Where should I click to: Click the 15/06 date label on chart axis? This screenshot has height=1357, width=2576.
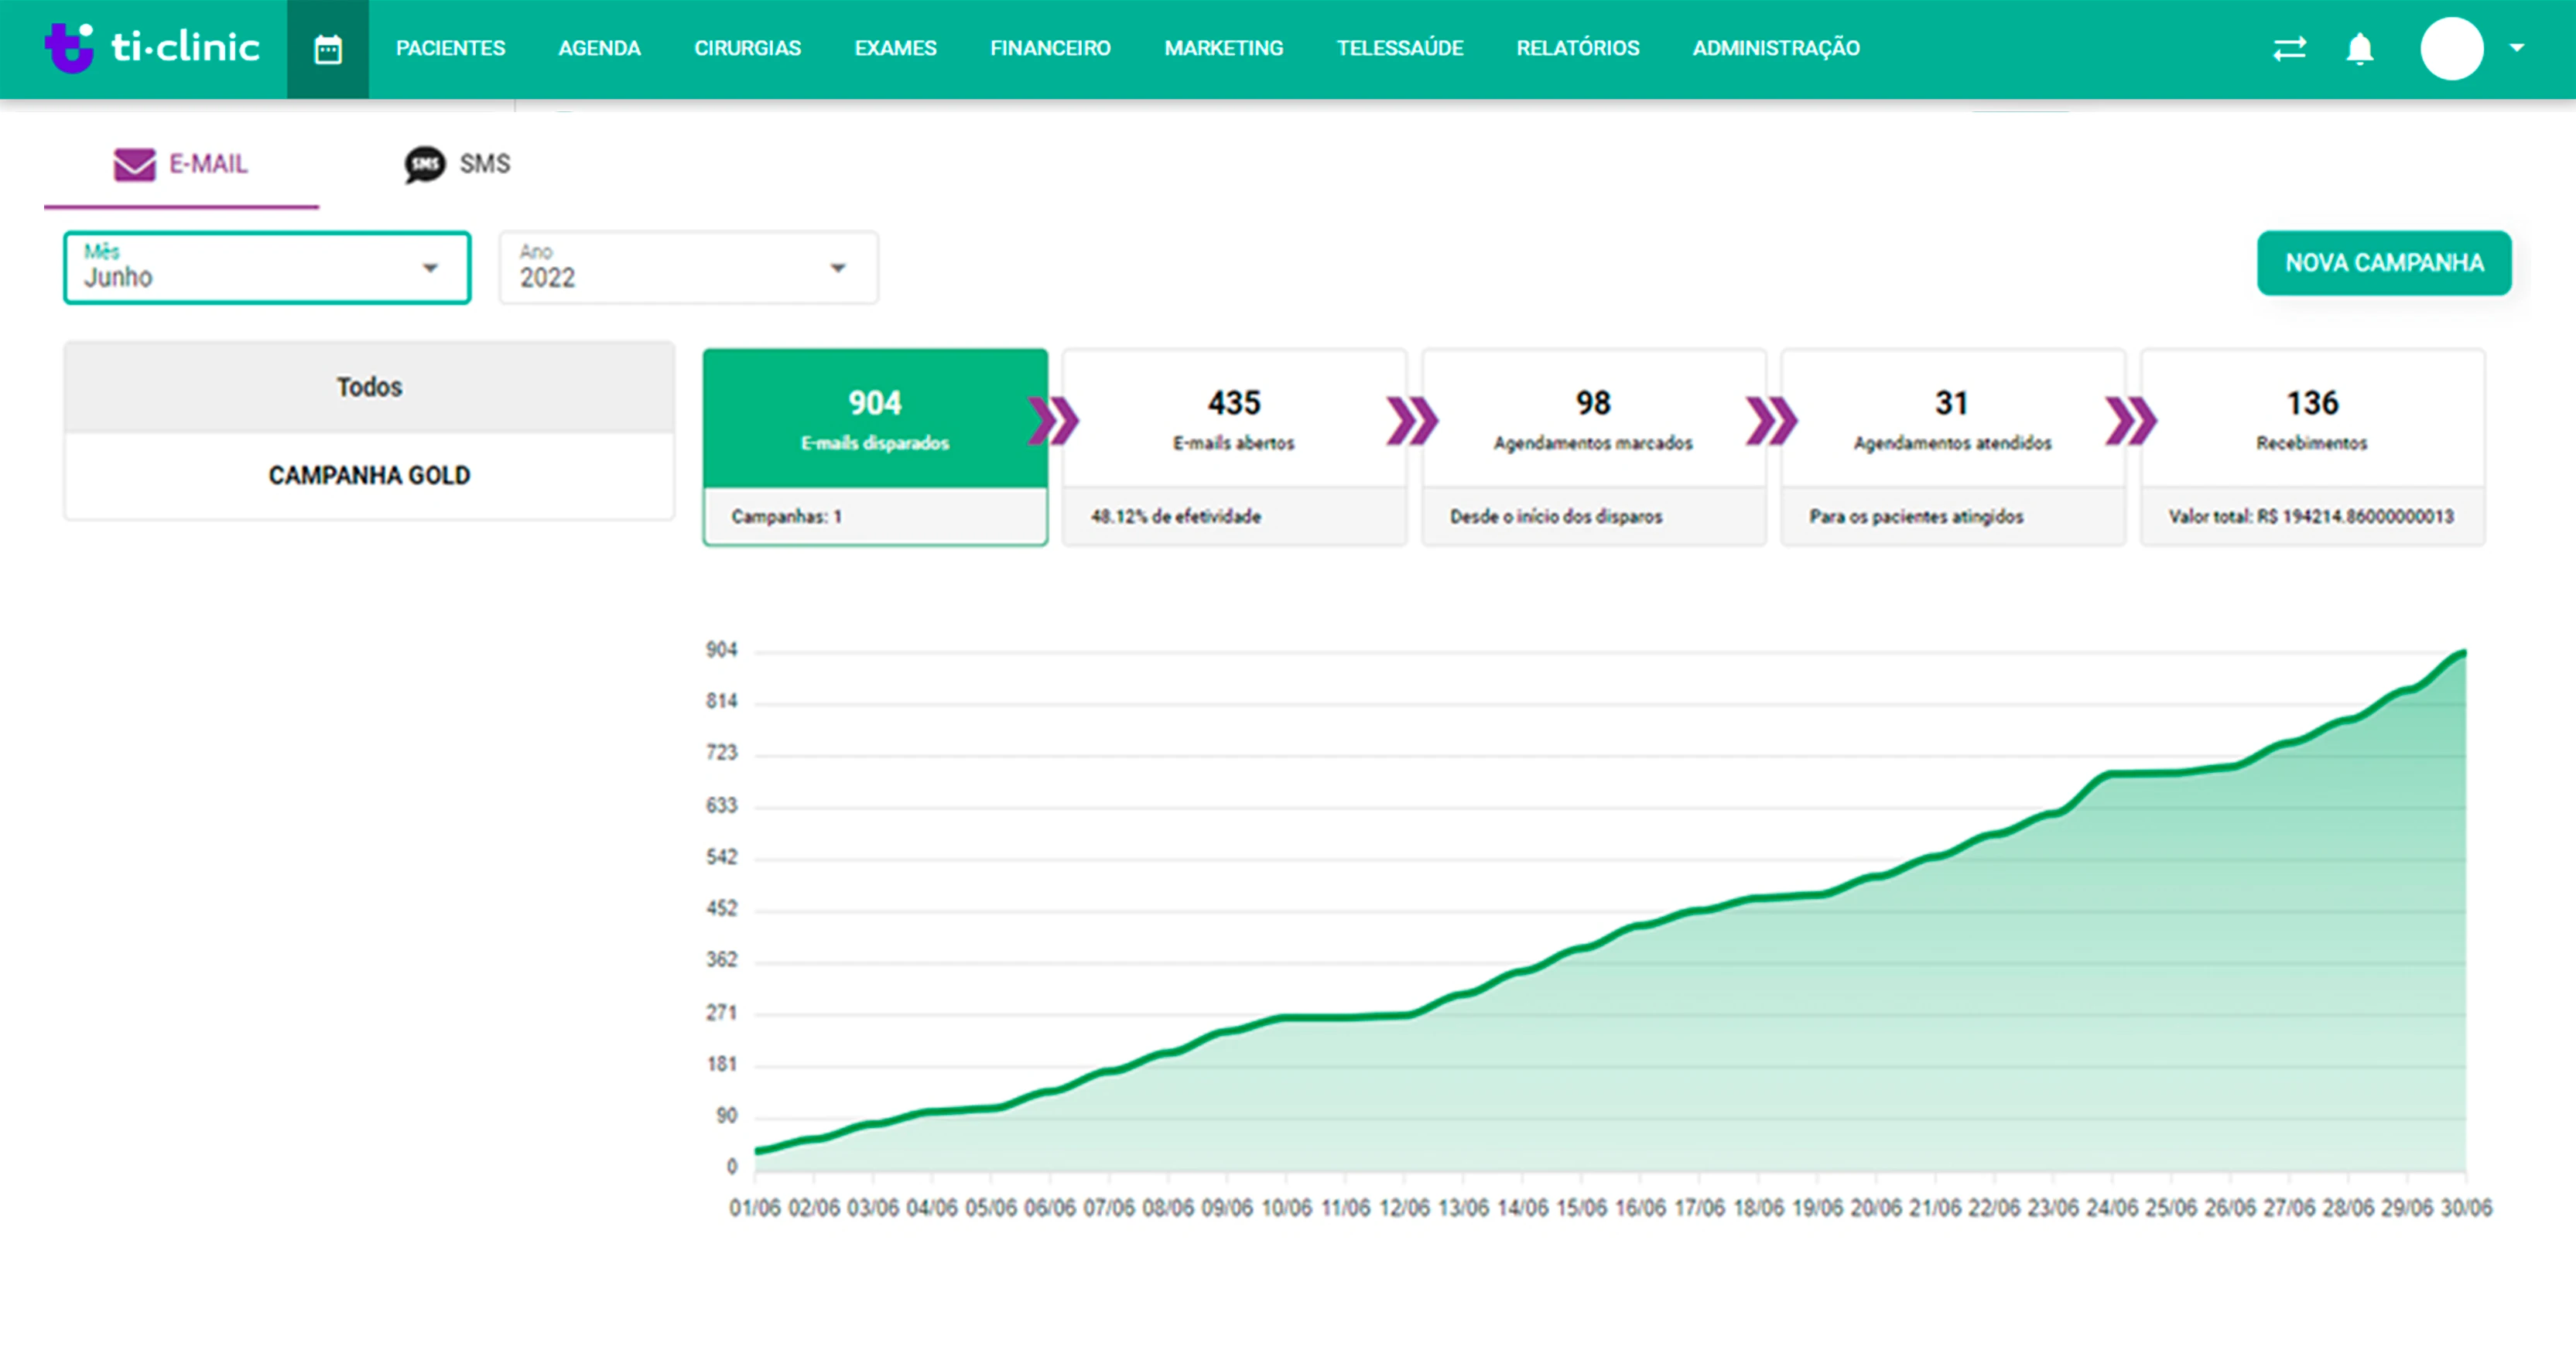[1581, 1208]
